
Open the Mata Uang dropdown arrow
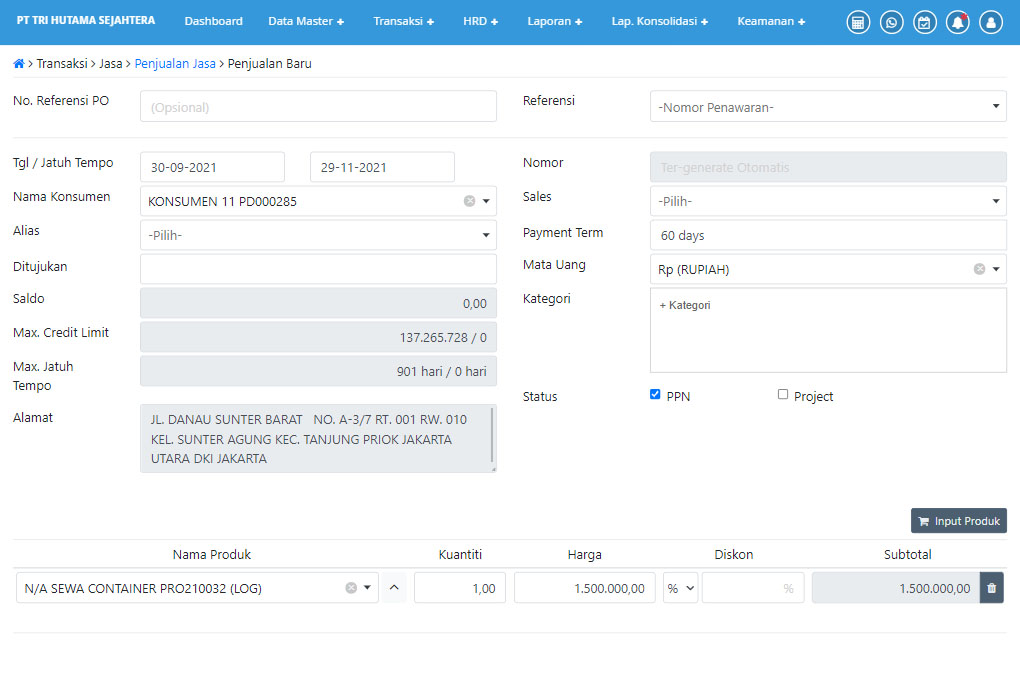(x=996, y=269)
